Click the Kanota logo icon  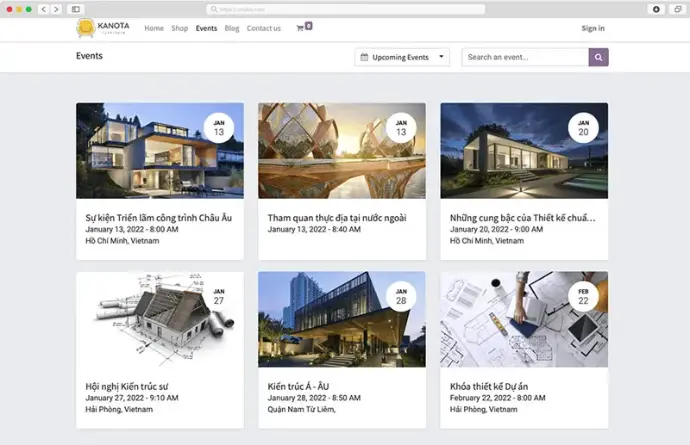coord(87,28)
